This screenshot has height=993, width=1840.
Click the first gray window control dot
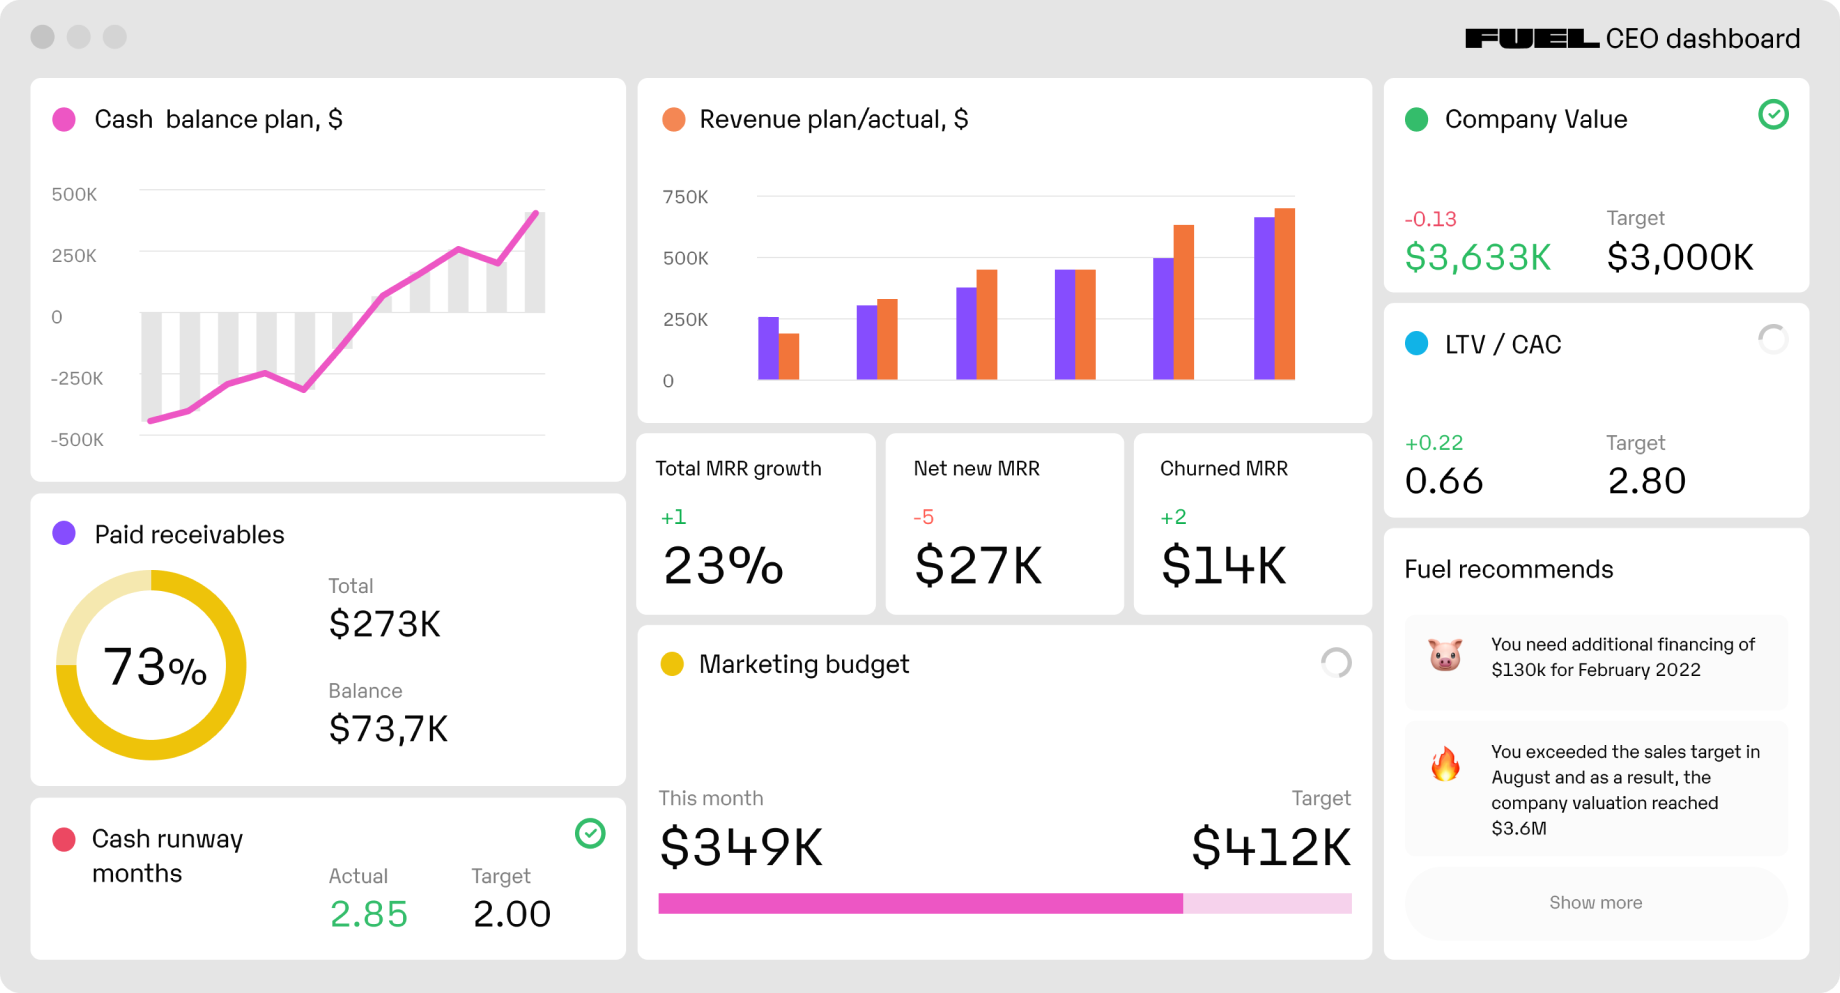pos(43,37)
